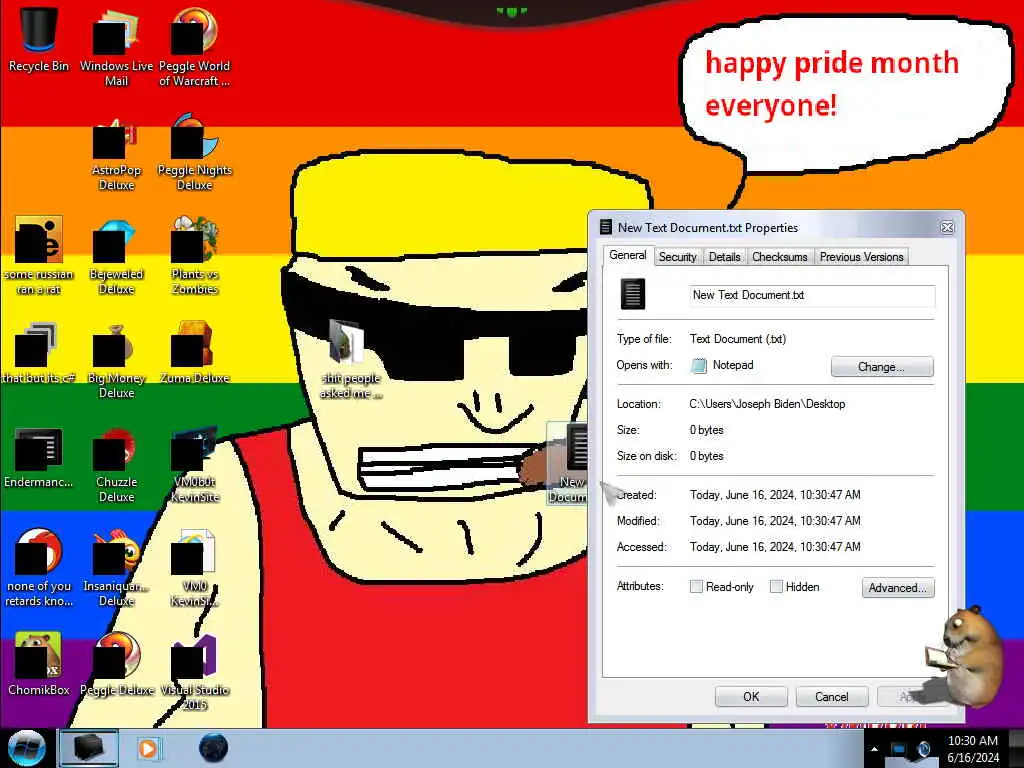
Task: Switch to the Security tab
Action: coord(677,257)
